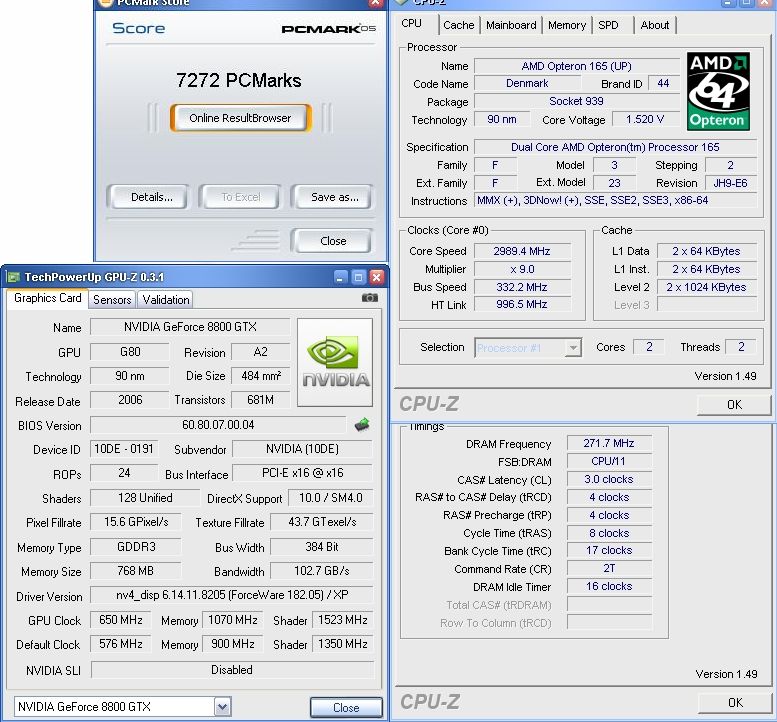The height and width of the screenshot is (722, 777).
Task: Click the Multiplier value x 9.0
Action: click(x=522, y=269)
